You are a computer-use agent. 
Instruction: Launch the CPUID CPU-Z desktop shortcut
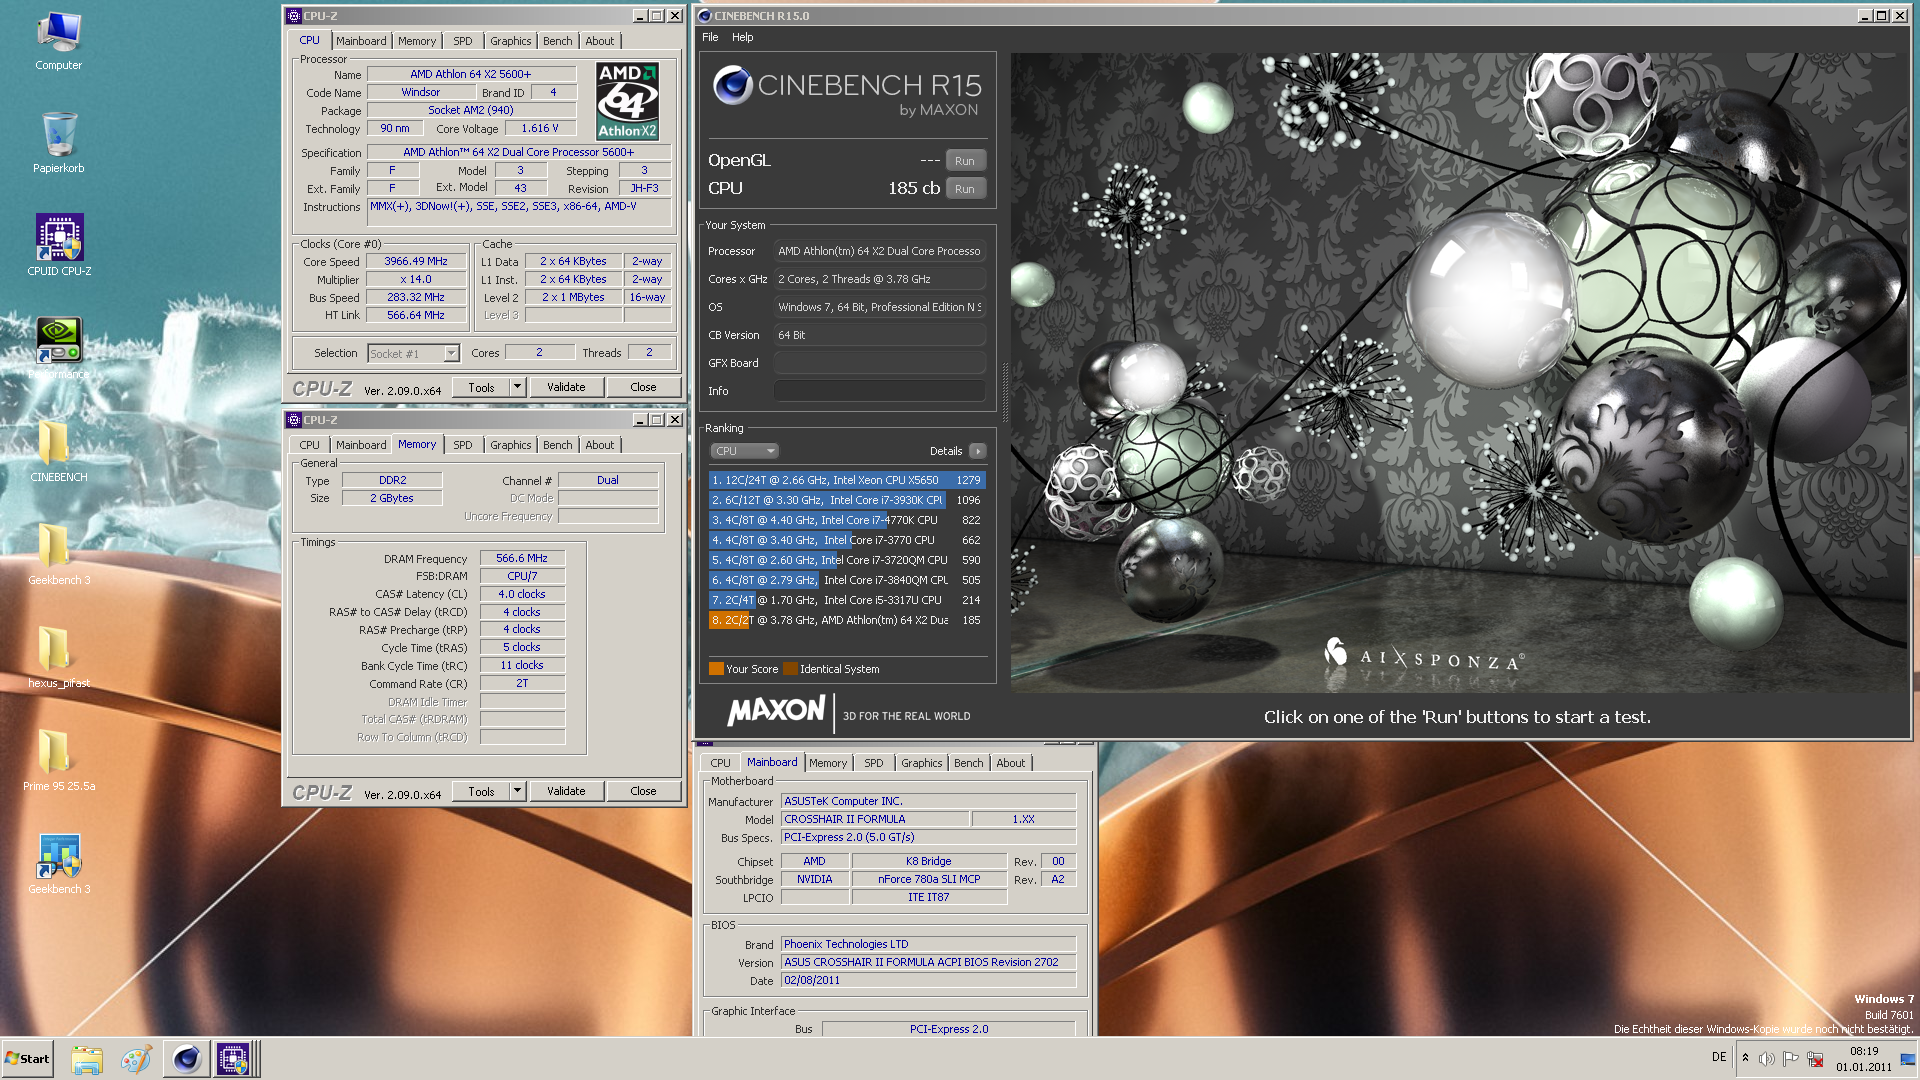tap(59, 245)
